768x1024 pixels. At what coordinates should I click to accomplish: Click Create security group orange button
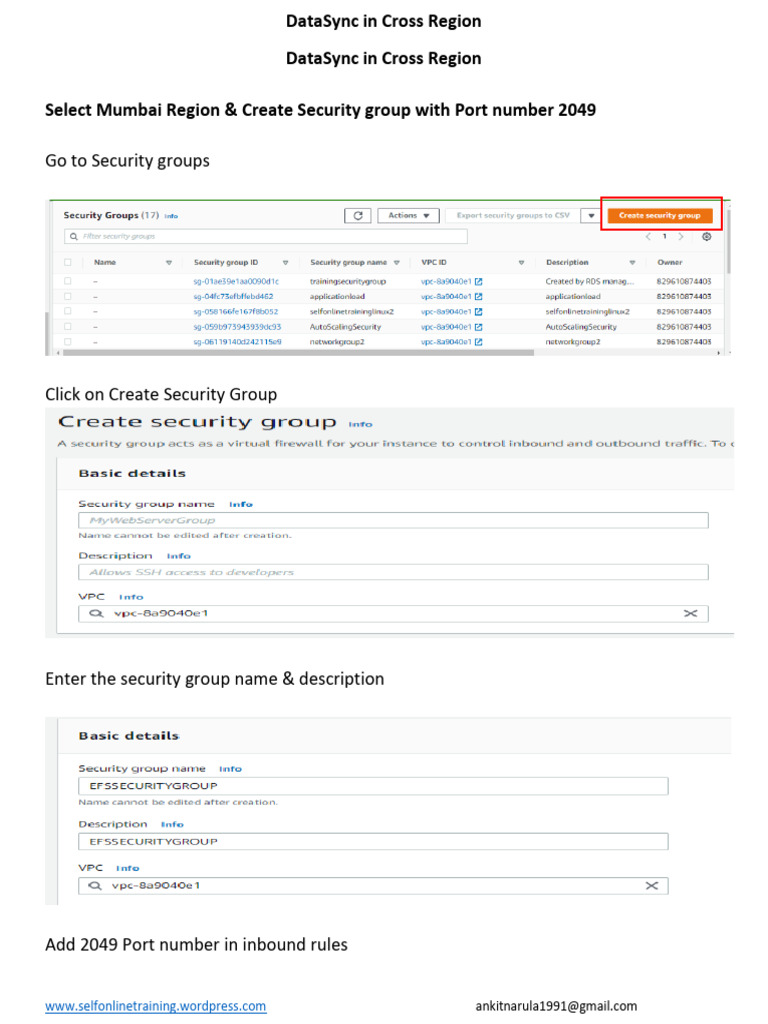659,215
